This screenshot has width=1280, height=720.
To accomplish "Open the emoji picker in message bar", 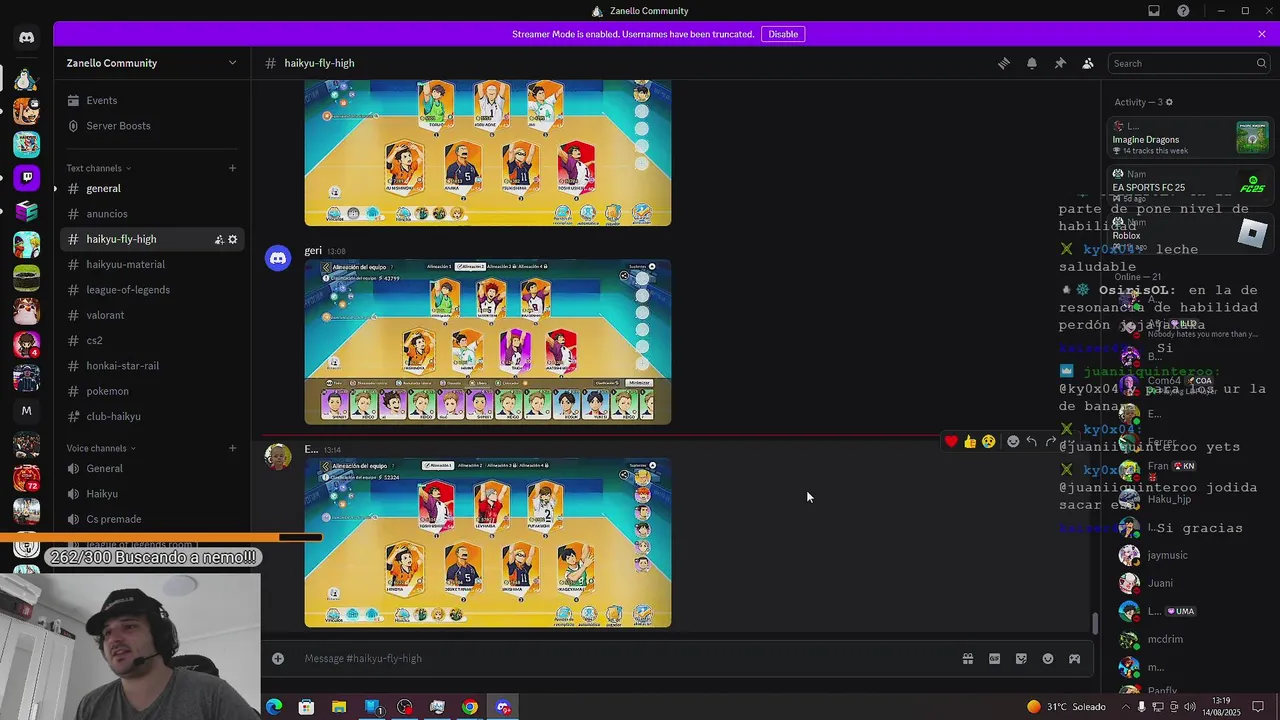I will tap(1048, 658).
